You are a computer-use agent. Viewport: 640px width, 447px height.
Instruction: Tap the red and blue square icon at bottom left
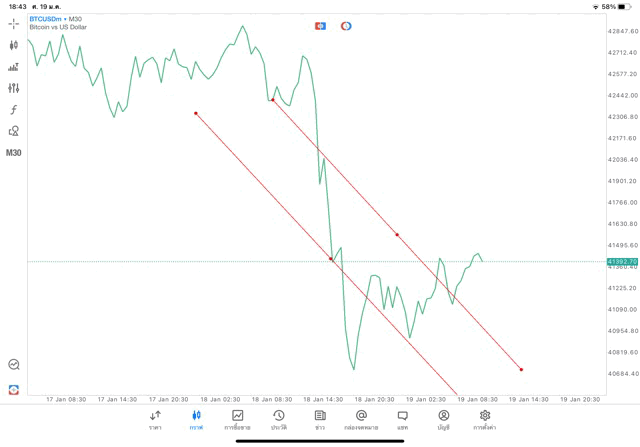14,389
